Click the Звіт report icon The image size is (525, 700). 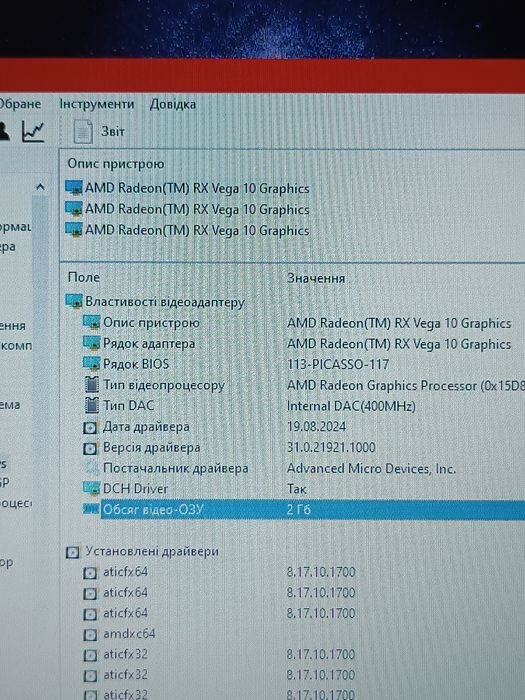(83, 131)
